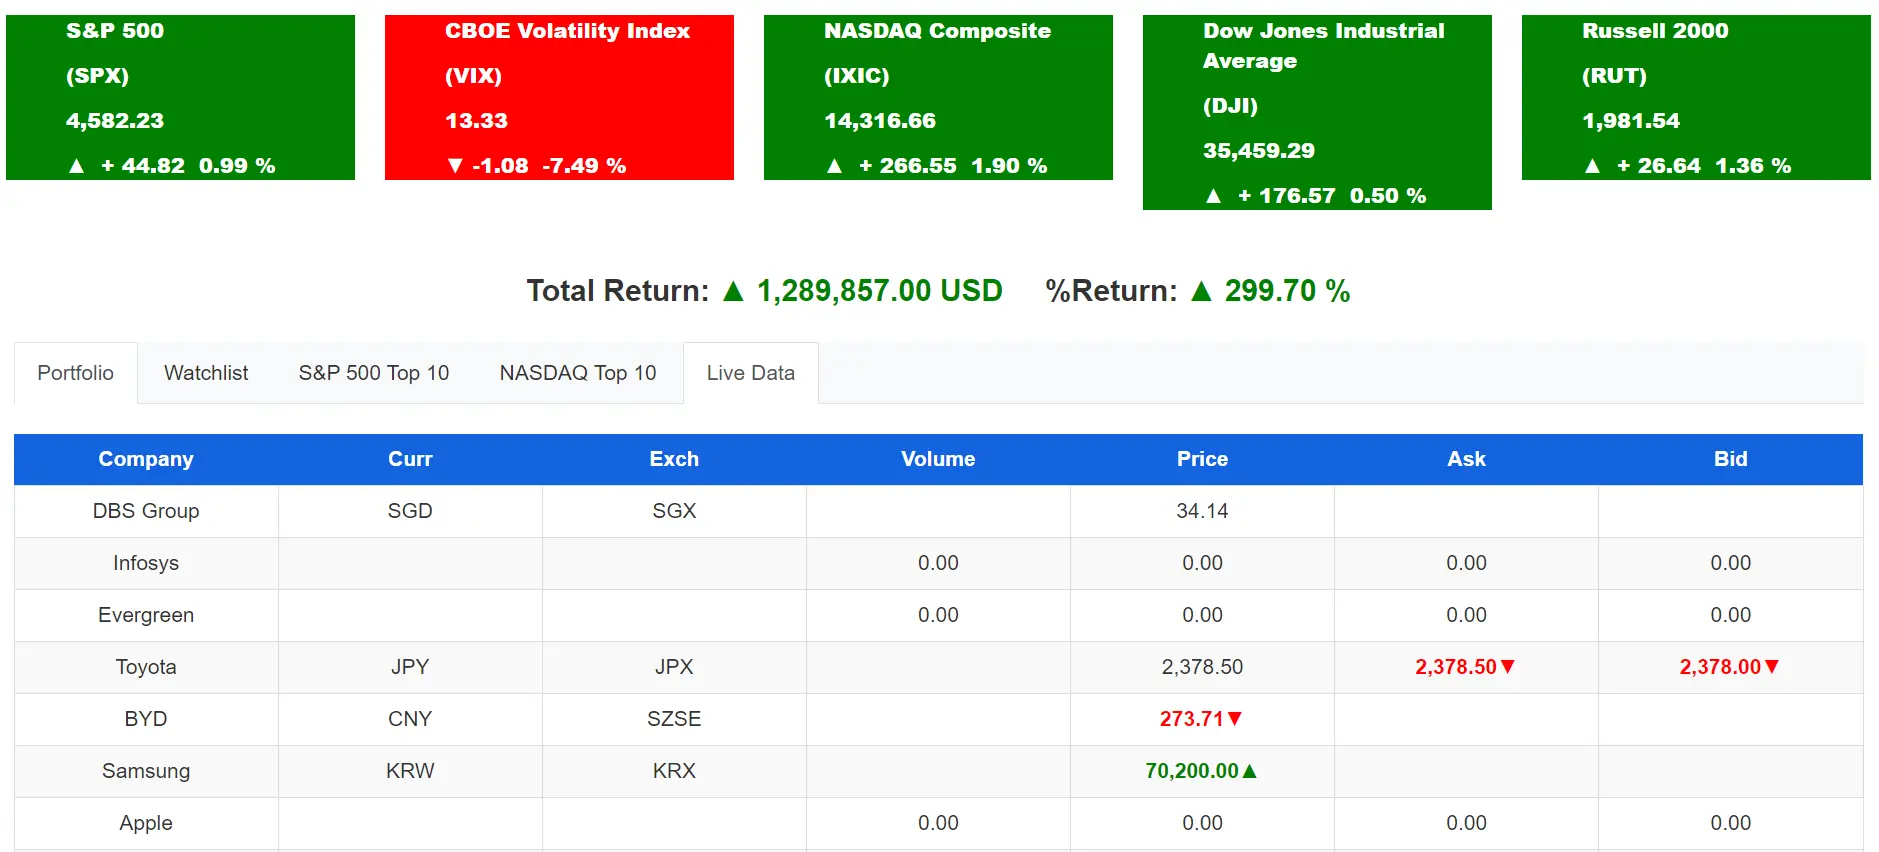Screen dimensions: 1879x852
Task: Select the Evergreen company cell
Action: [146, 615]
